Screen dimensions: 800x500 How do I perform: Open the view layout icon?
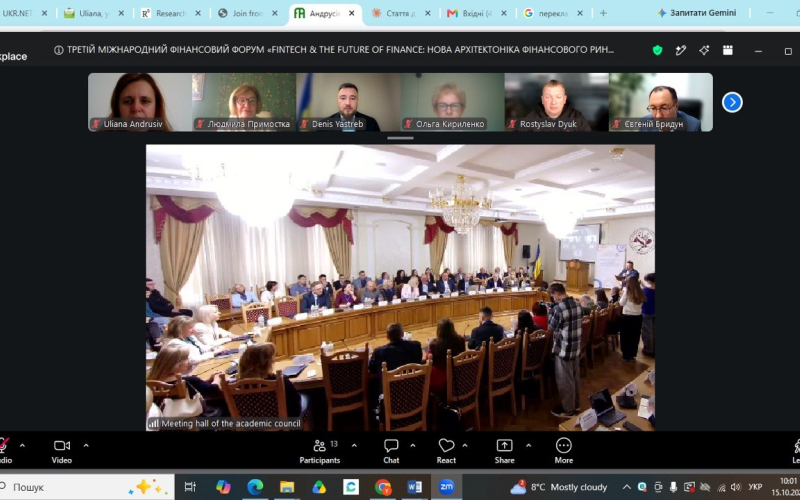pos(728,49)
